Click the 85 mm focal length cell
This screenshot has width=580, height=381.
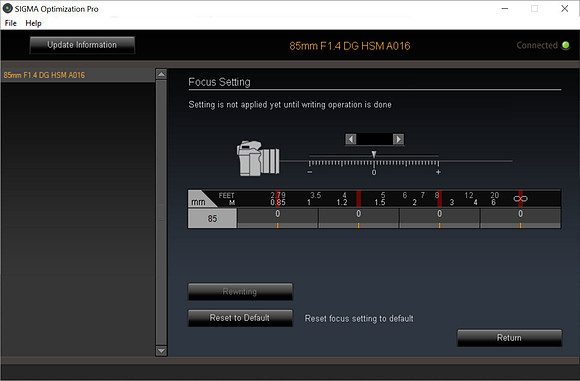[212, 218]
